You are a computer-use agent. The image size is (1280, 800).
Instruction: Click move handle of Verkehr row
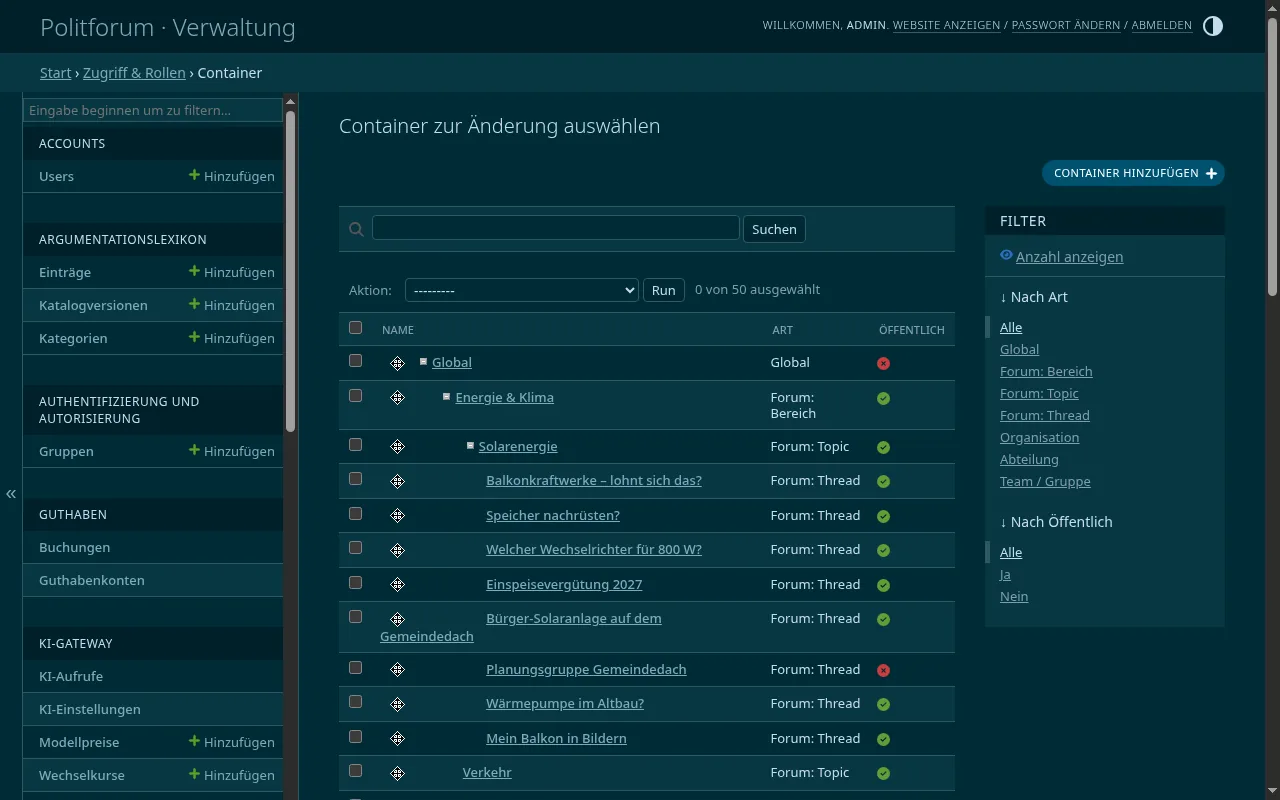point(397,773)
